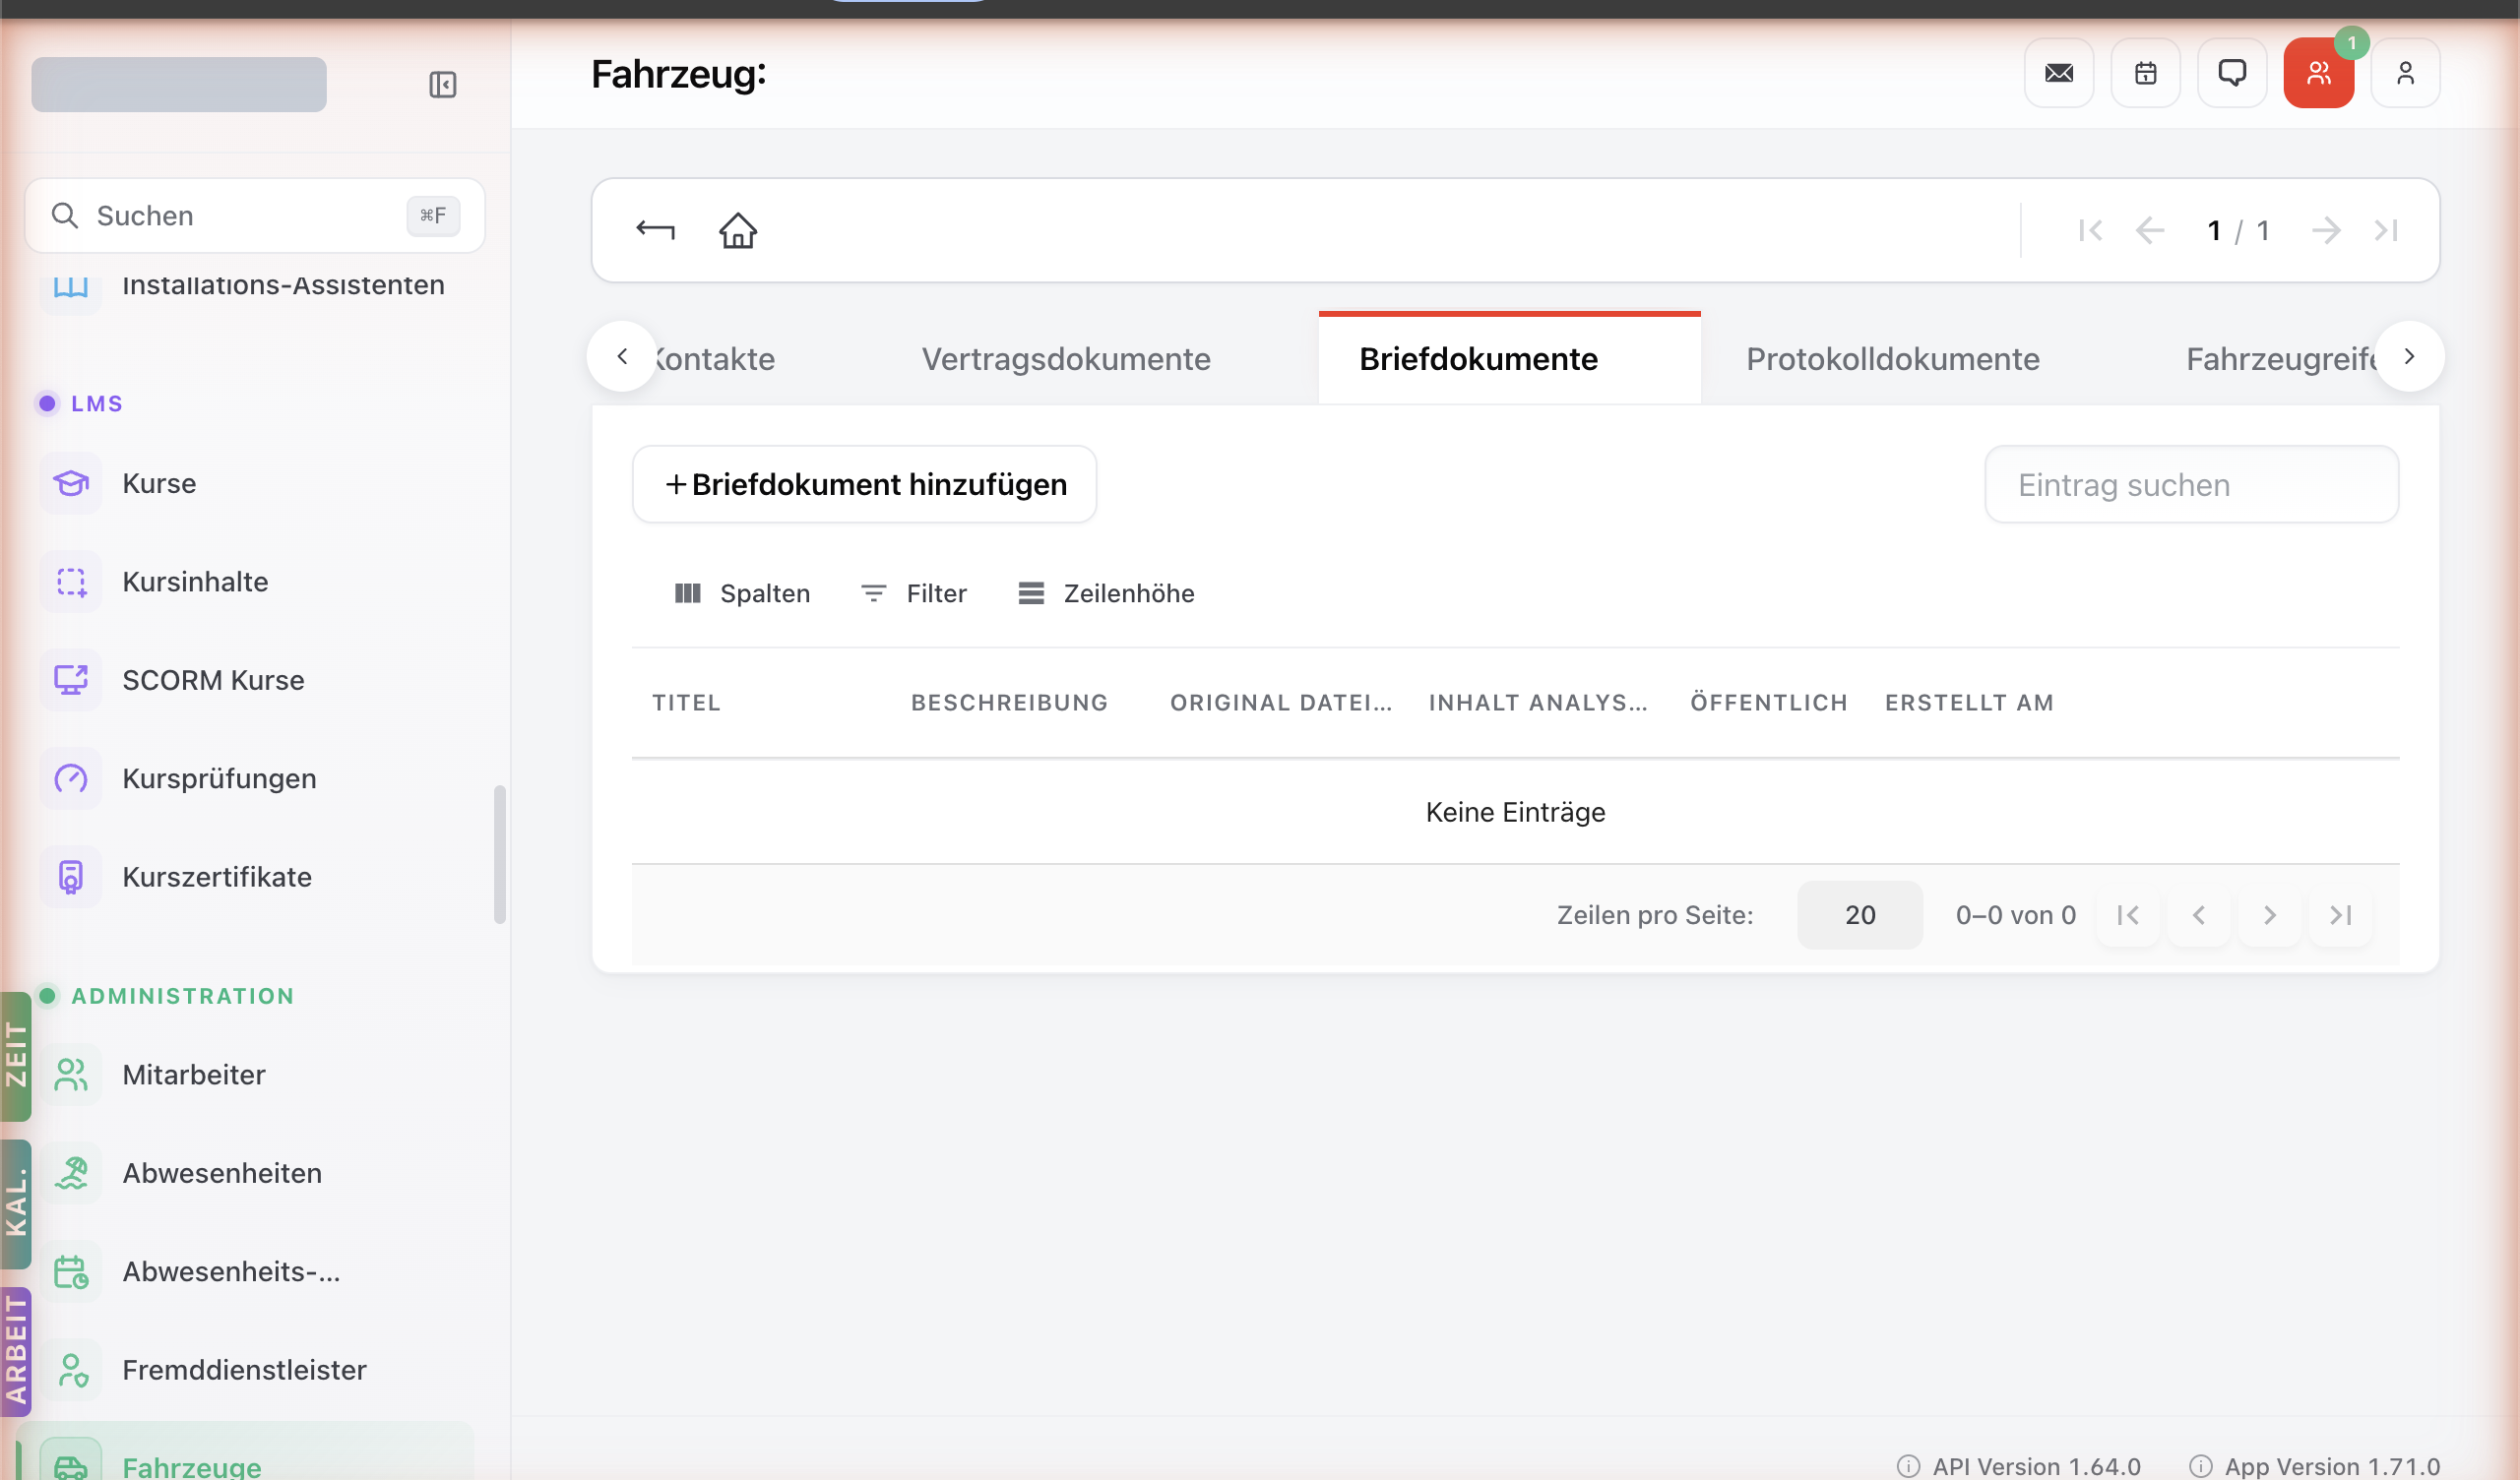Click the red users icon with badge
This screenshot has width=2520, height=1480.
pos(2318,73)
